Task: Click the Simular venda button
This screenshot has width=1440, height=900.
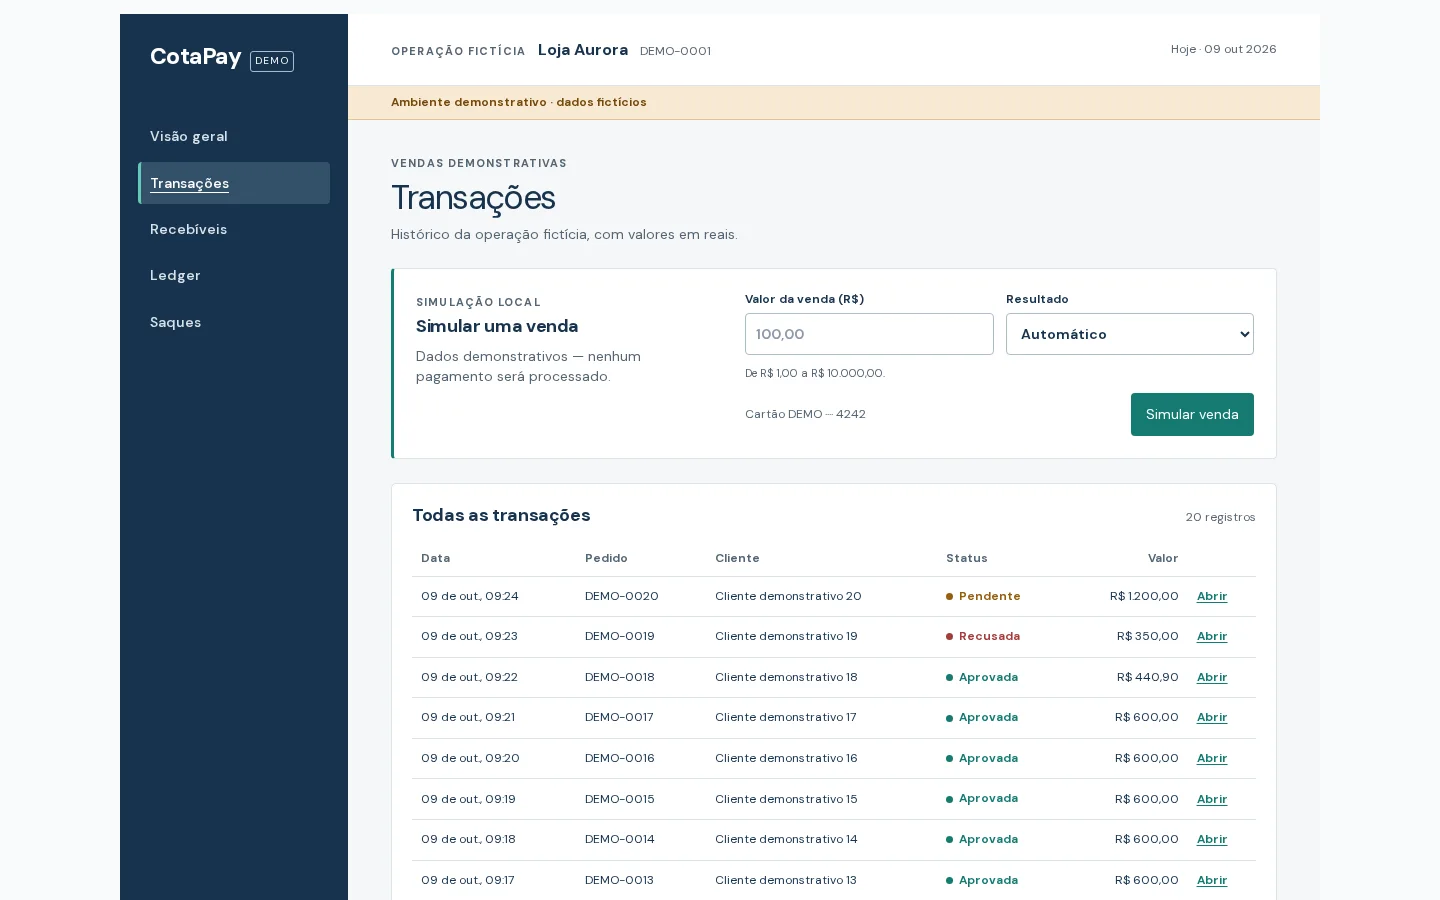Action: (1192, 414)
